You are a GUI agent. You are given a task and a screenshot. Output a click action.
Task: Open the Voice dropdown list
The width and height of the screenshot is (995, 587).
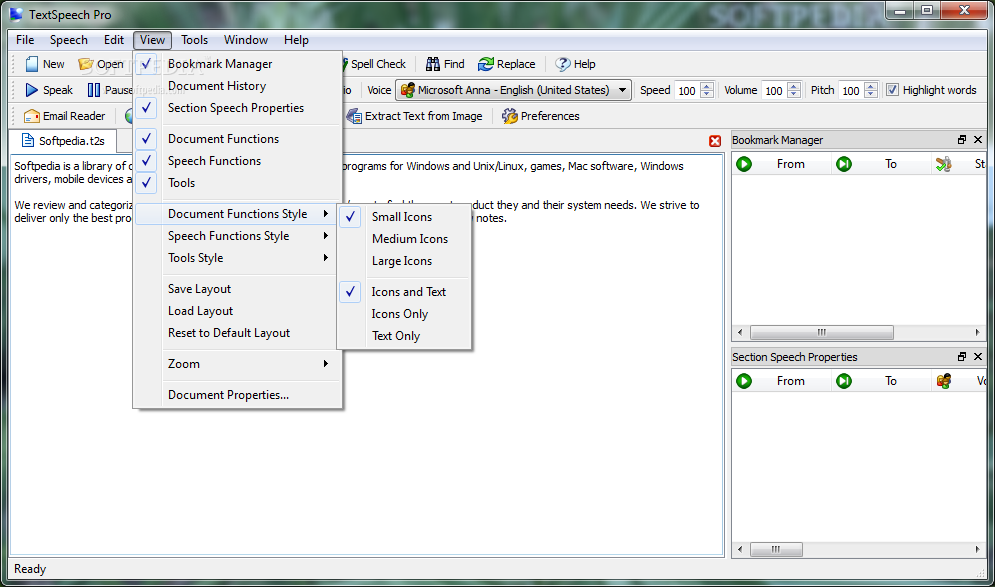[x=623, y=90]
